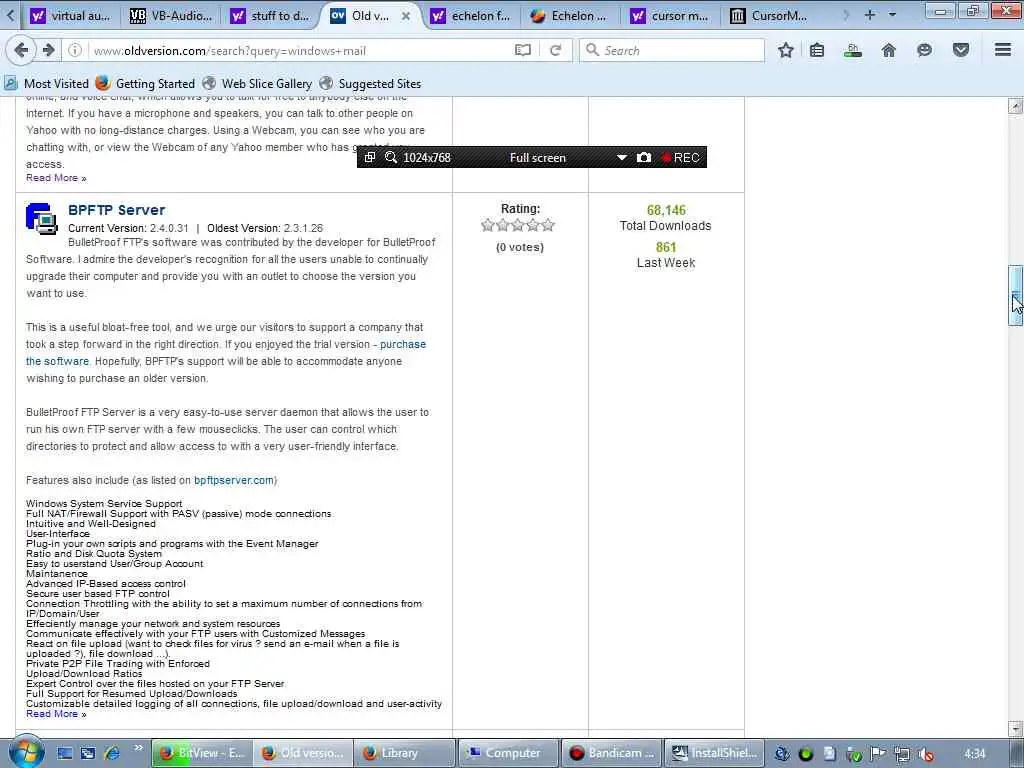Open Suggested Sites bookmark

click(x=370, y=84)
